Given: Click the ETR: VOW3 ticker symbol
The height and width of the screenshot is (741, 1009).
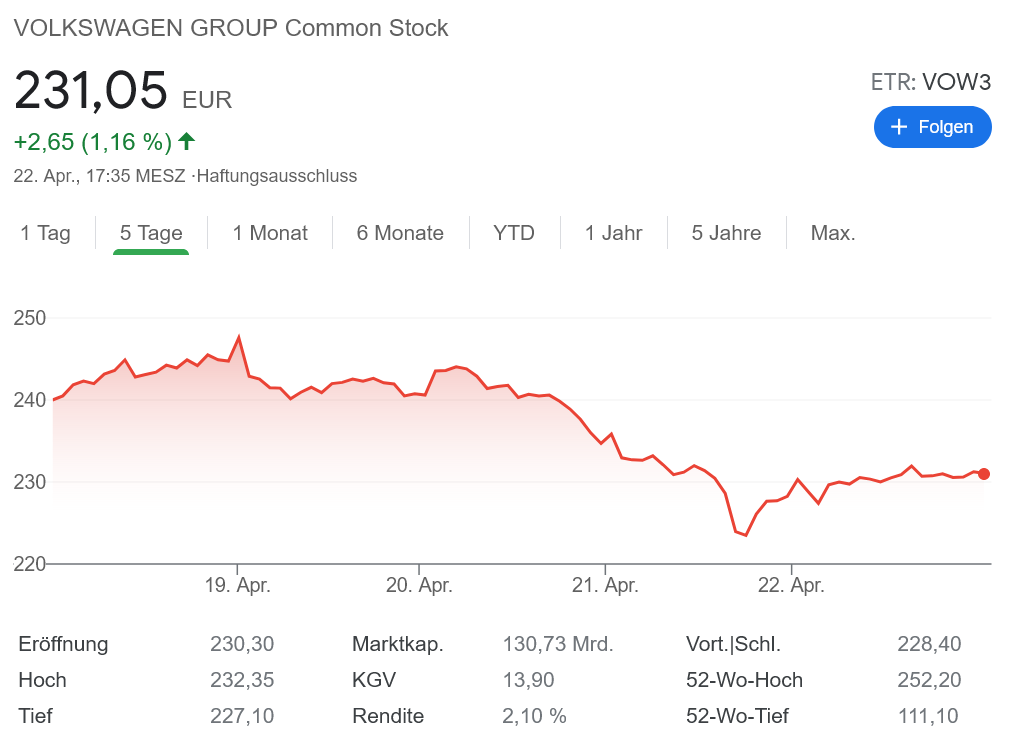Looking at the screenshot, I should pyautogui.click(x=931, y=82).
